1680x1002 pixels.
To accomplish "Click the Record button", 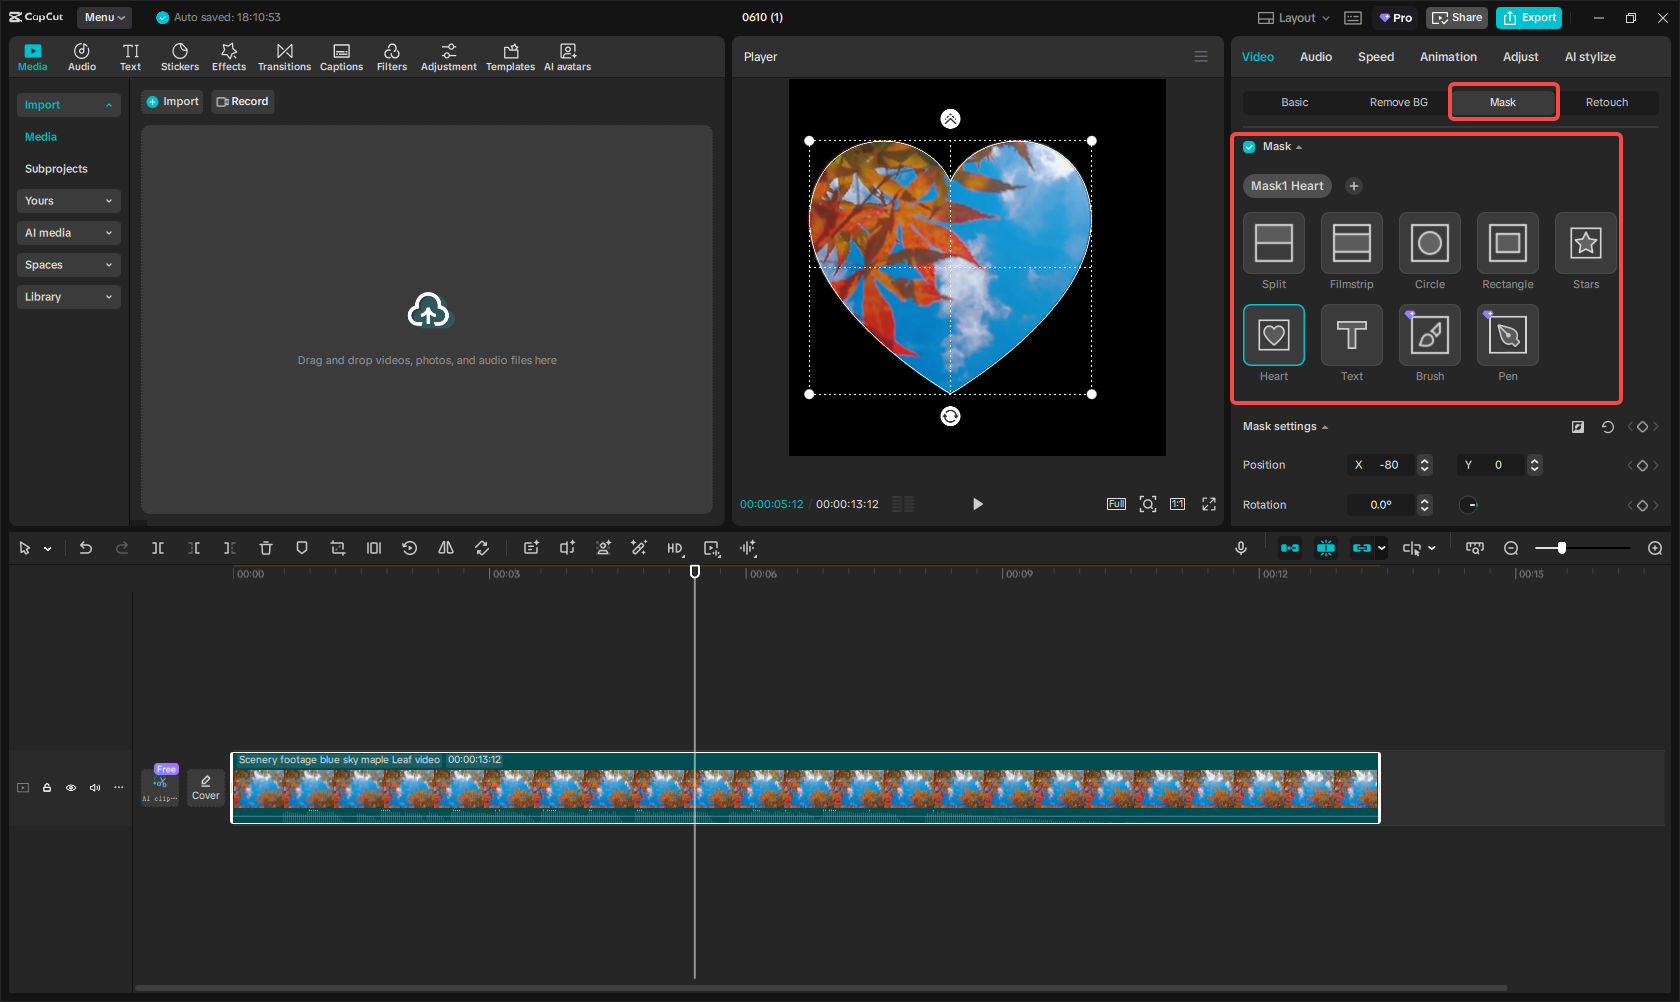I will [x=243, y=102].
